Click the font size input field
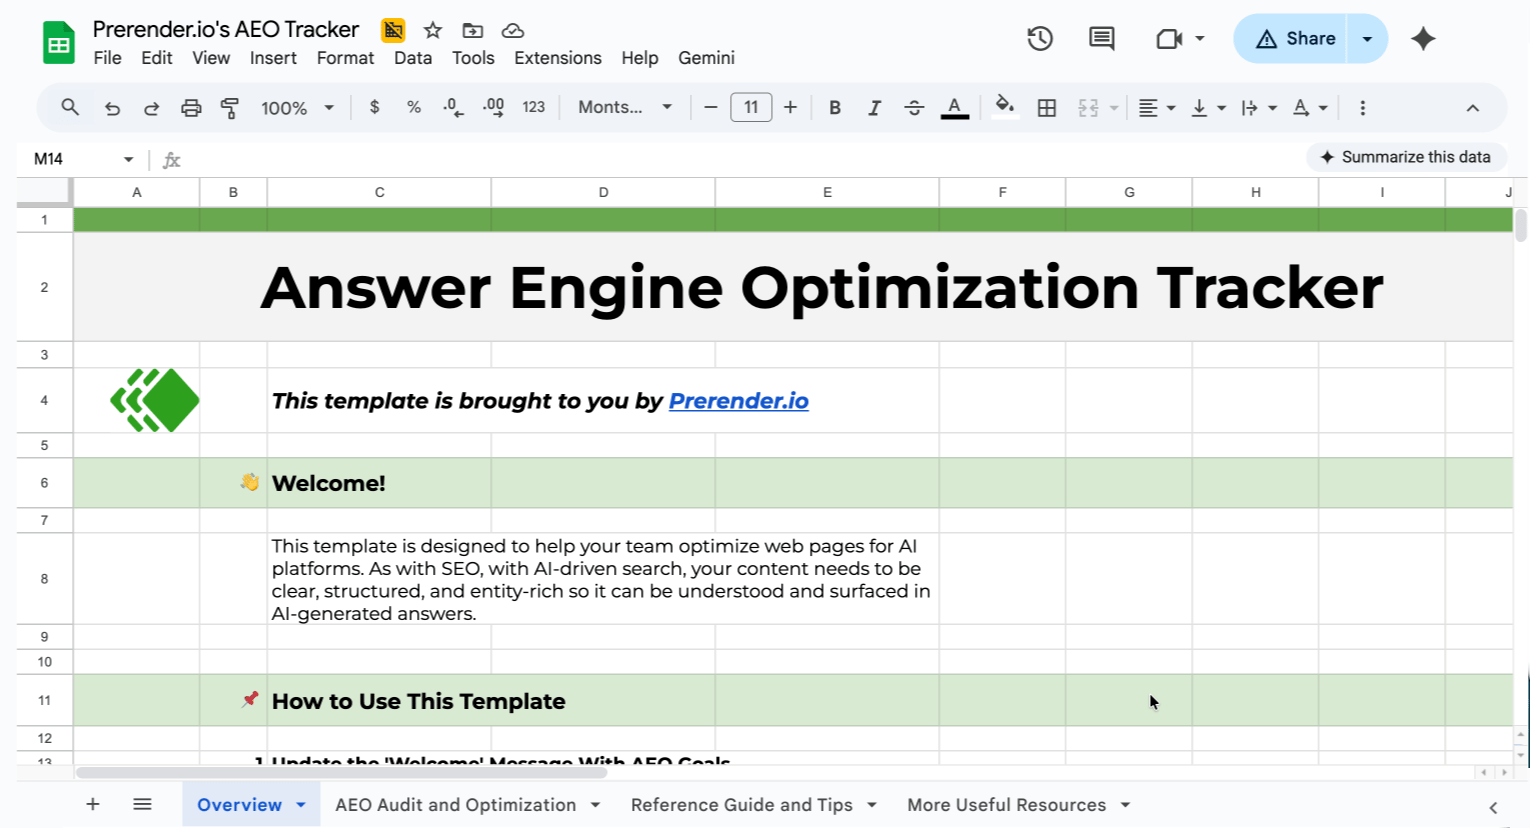 click(x=751, y=108)
